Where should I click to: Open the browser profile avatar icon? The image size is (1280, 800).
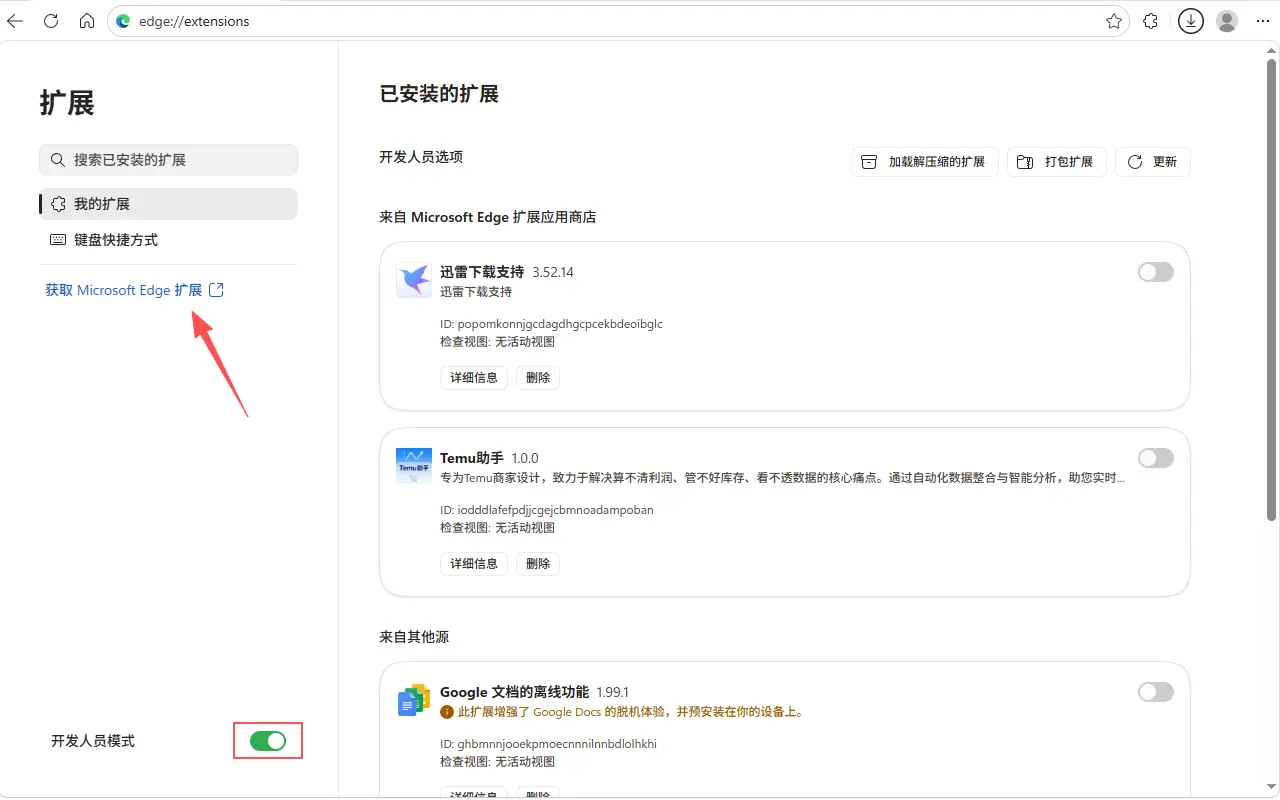coord(1227,20)
